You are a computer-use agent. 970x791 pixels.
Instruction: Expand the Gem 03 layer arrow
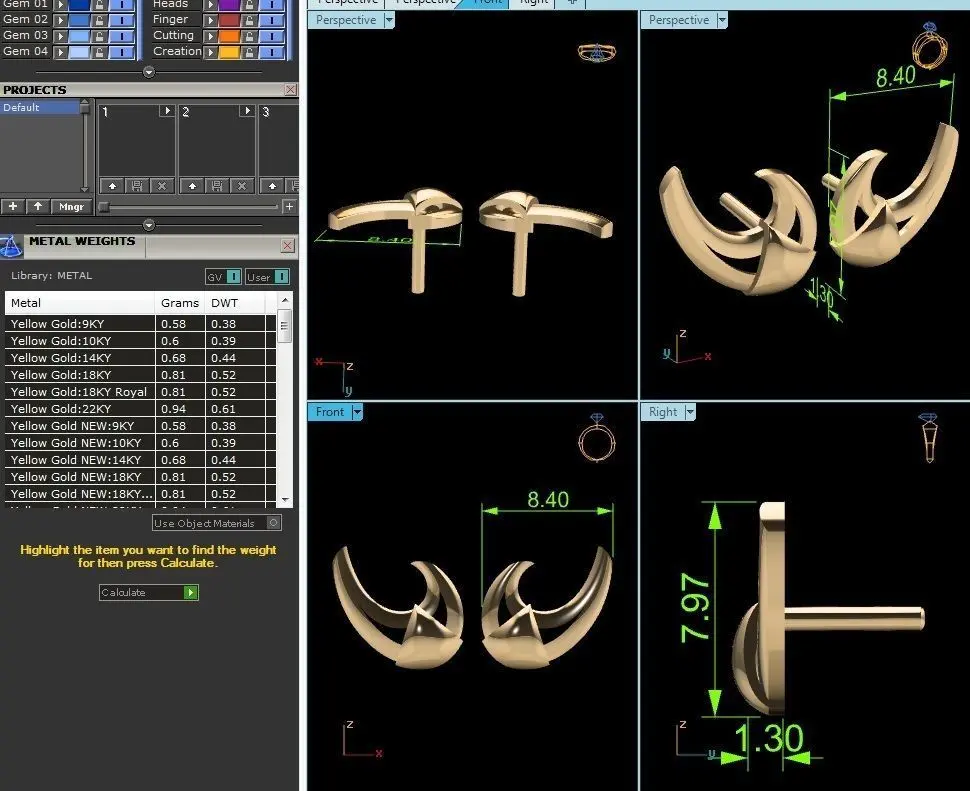tap(61, 36)
